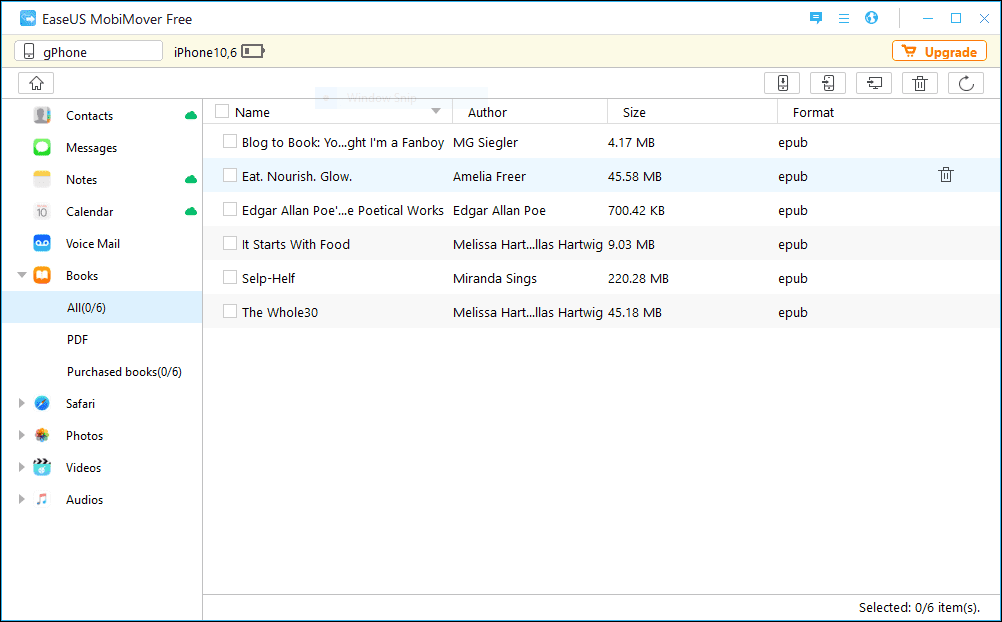Delete Eat. Nourish. Glow. via row trash icon

pyautogui.click(x=946, y=175)
